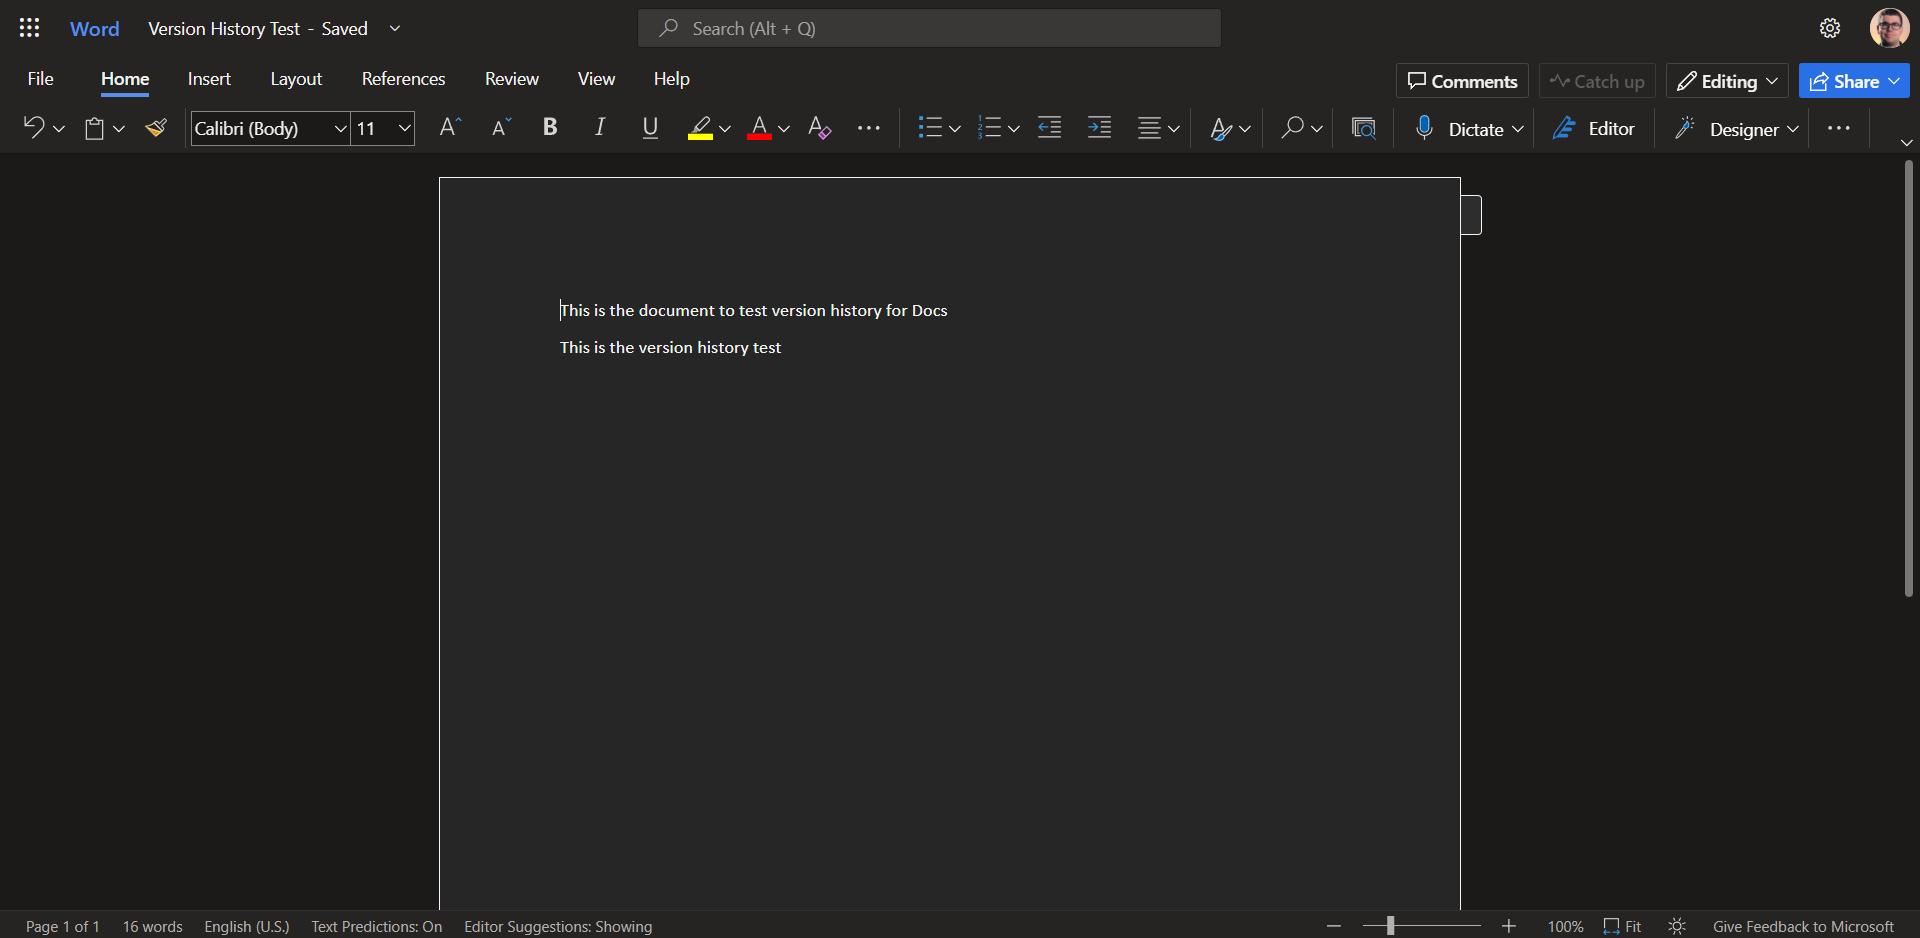The height and width of the screenshot is (938, 1920).
Task: Click the Fit page button
Action: (1622, 926)
